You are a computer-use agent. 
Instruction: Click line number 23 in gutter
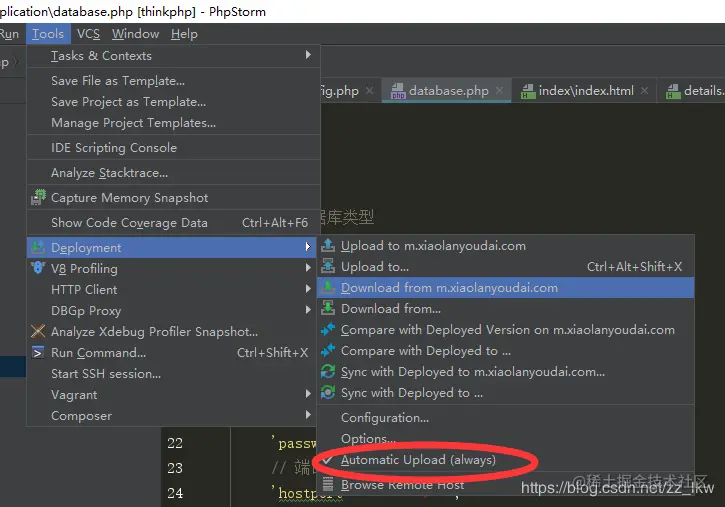pyautogui.click(x=175, y=468)
